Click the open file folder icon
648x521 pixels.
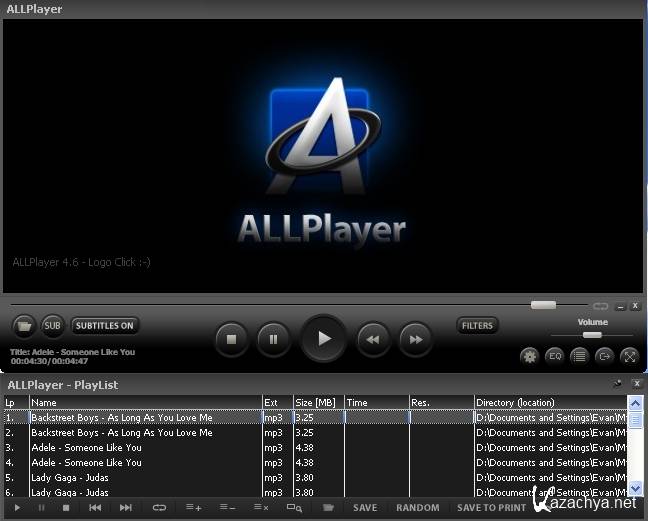click(x=24, y=326)
